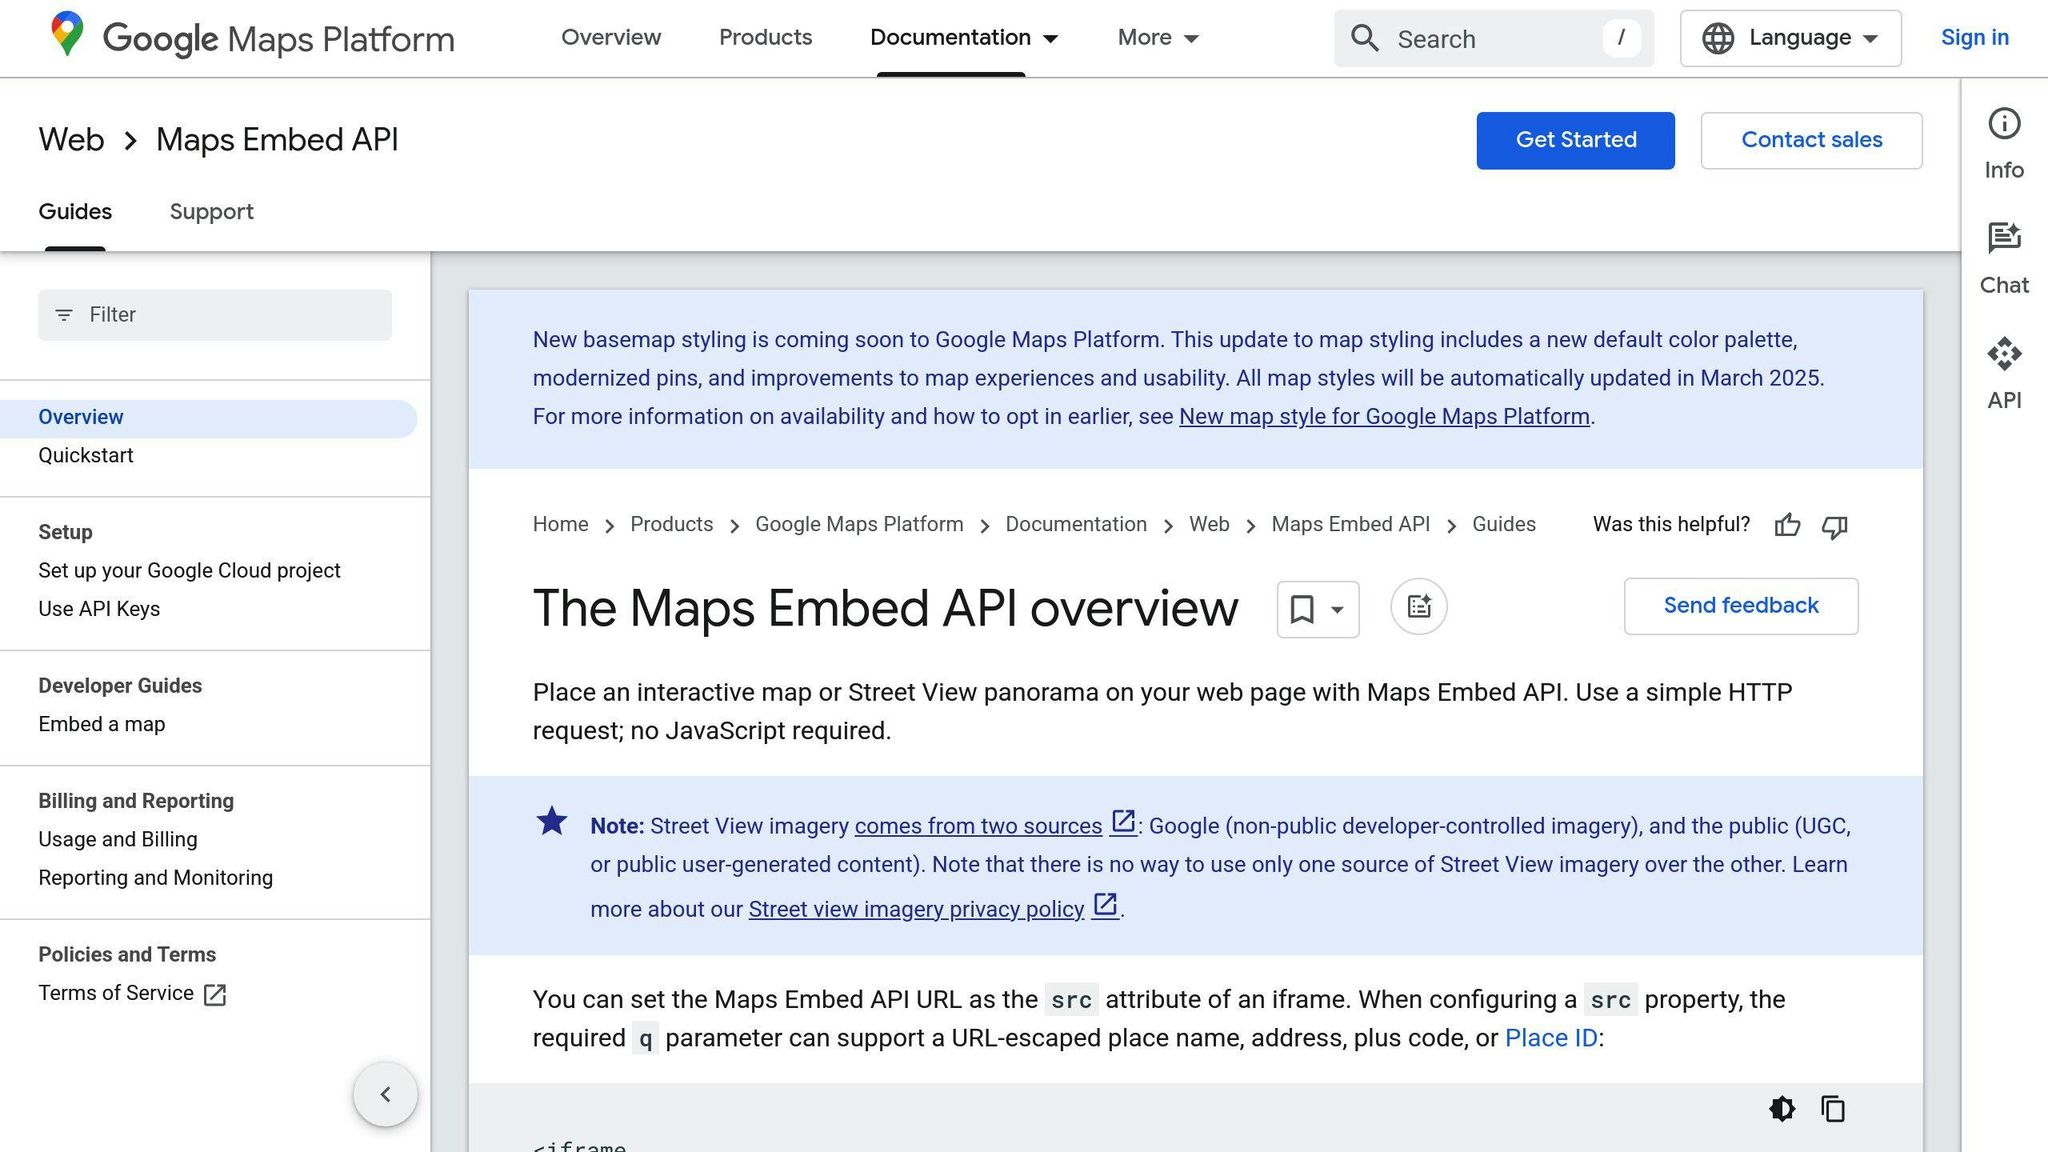Open the Place ID link
The width and height of the screenshot is (2048, 1152).
click(x=1551, y=1038)
